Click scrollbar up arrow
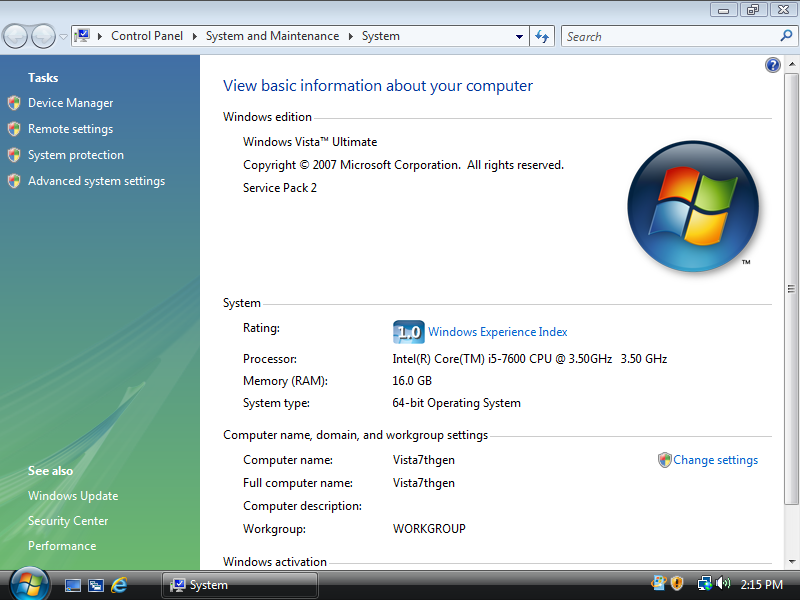This screenshot has height=600, width=800. (791, 64)
